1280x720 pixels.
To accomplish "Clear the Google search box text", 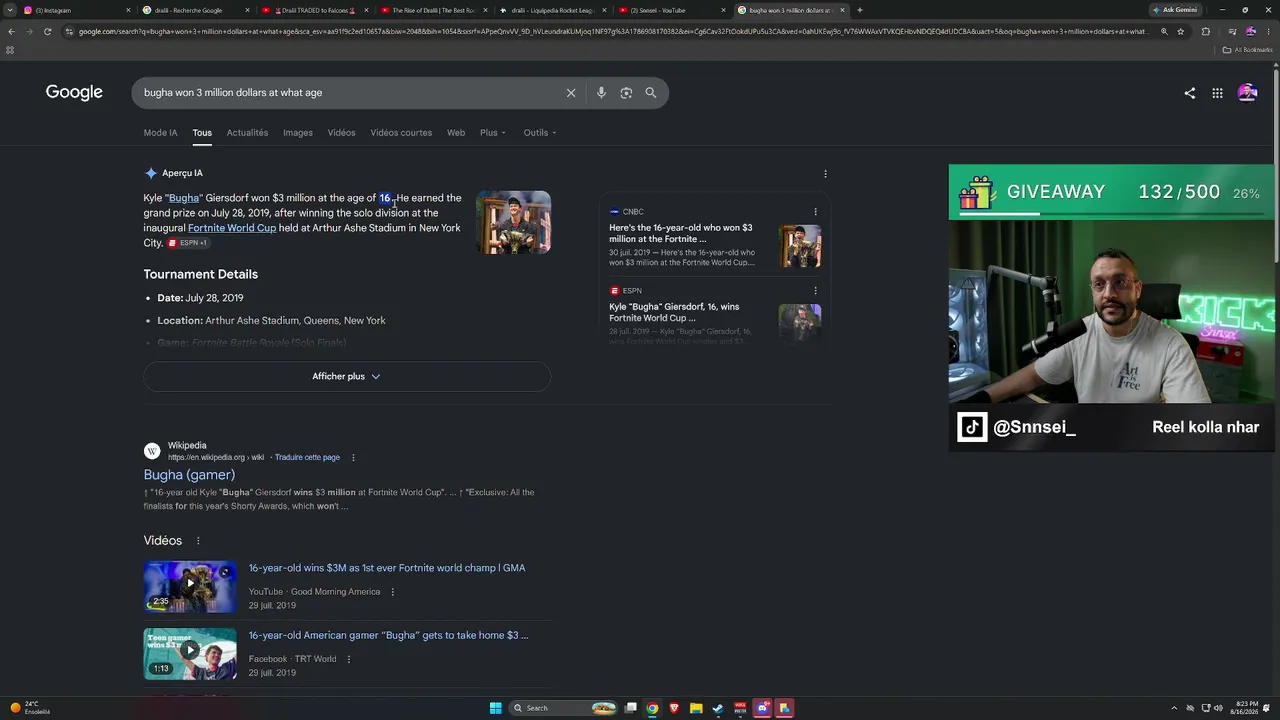I will [571, 93].
